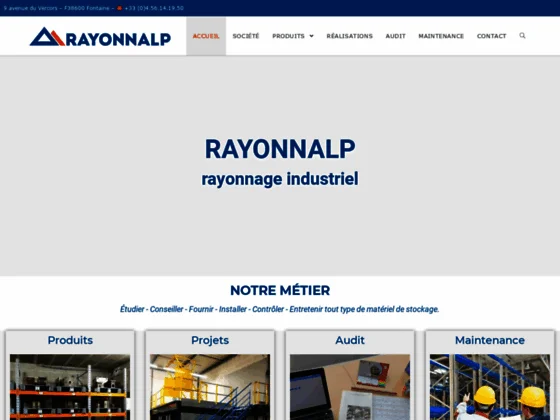
Task: Click the Maintenance card heading
Action: (490, 340)
